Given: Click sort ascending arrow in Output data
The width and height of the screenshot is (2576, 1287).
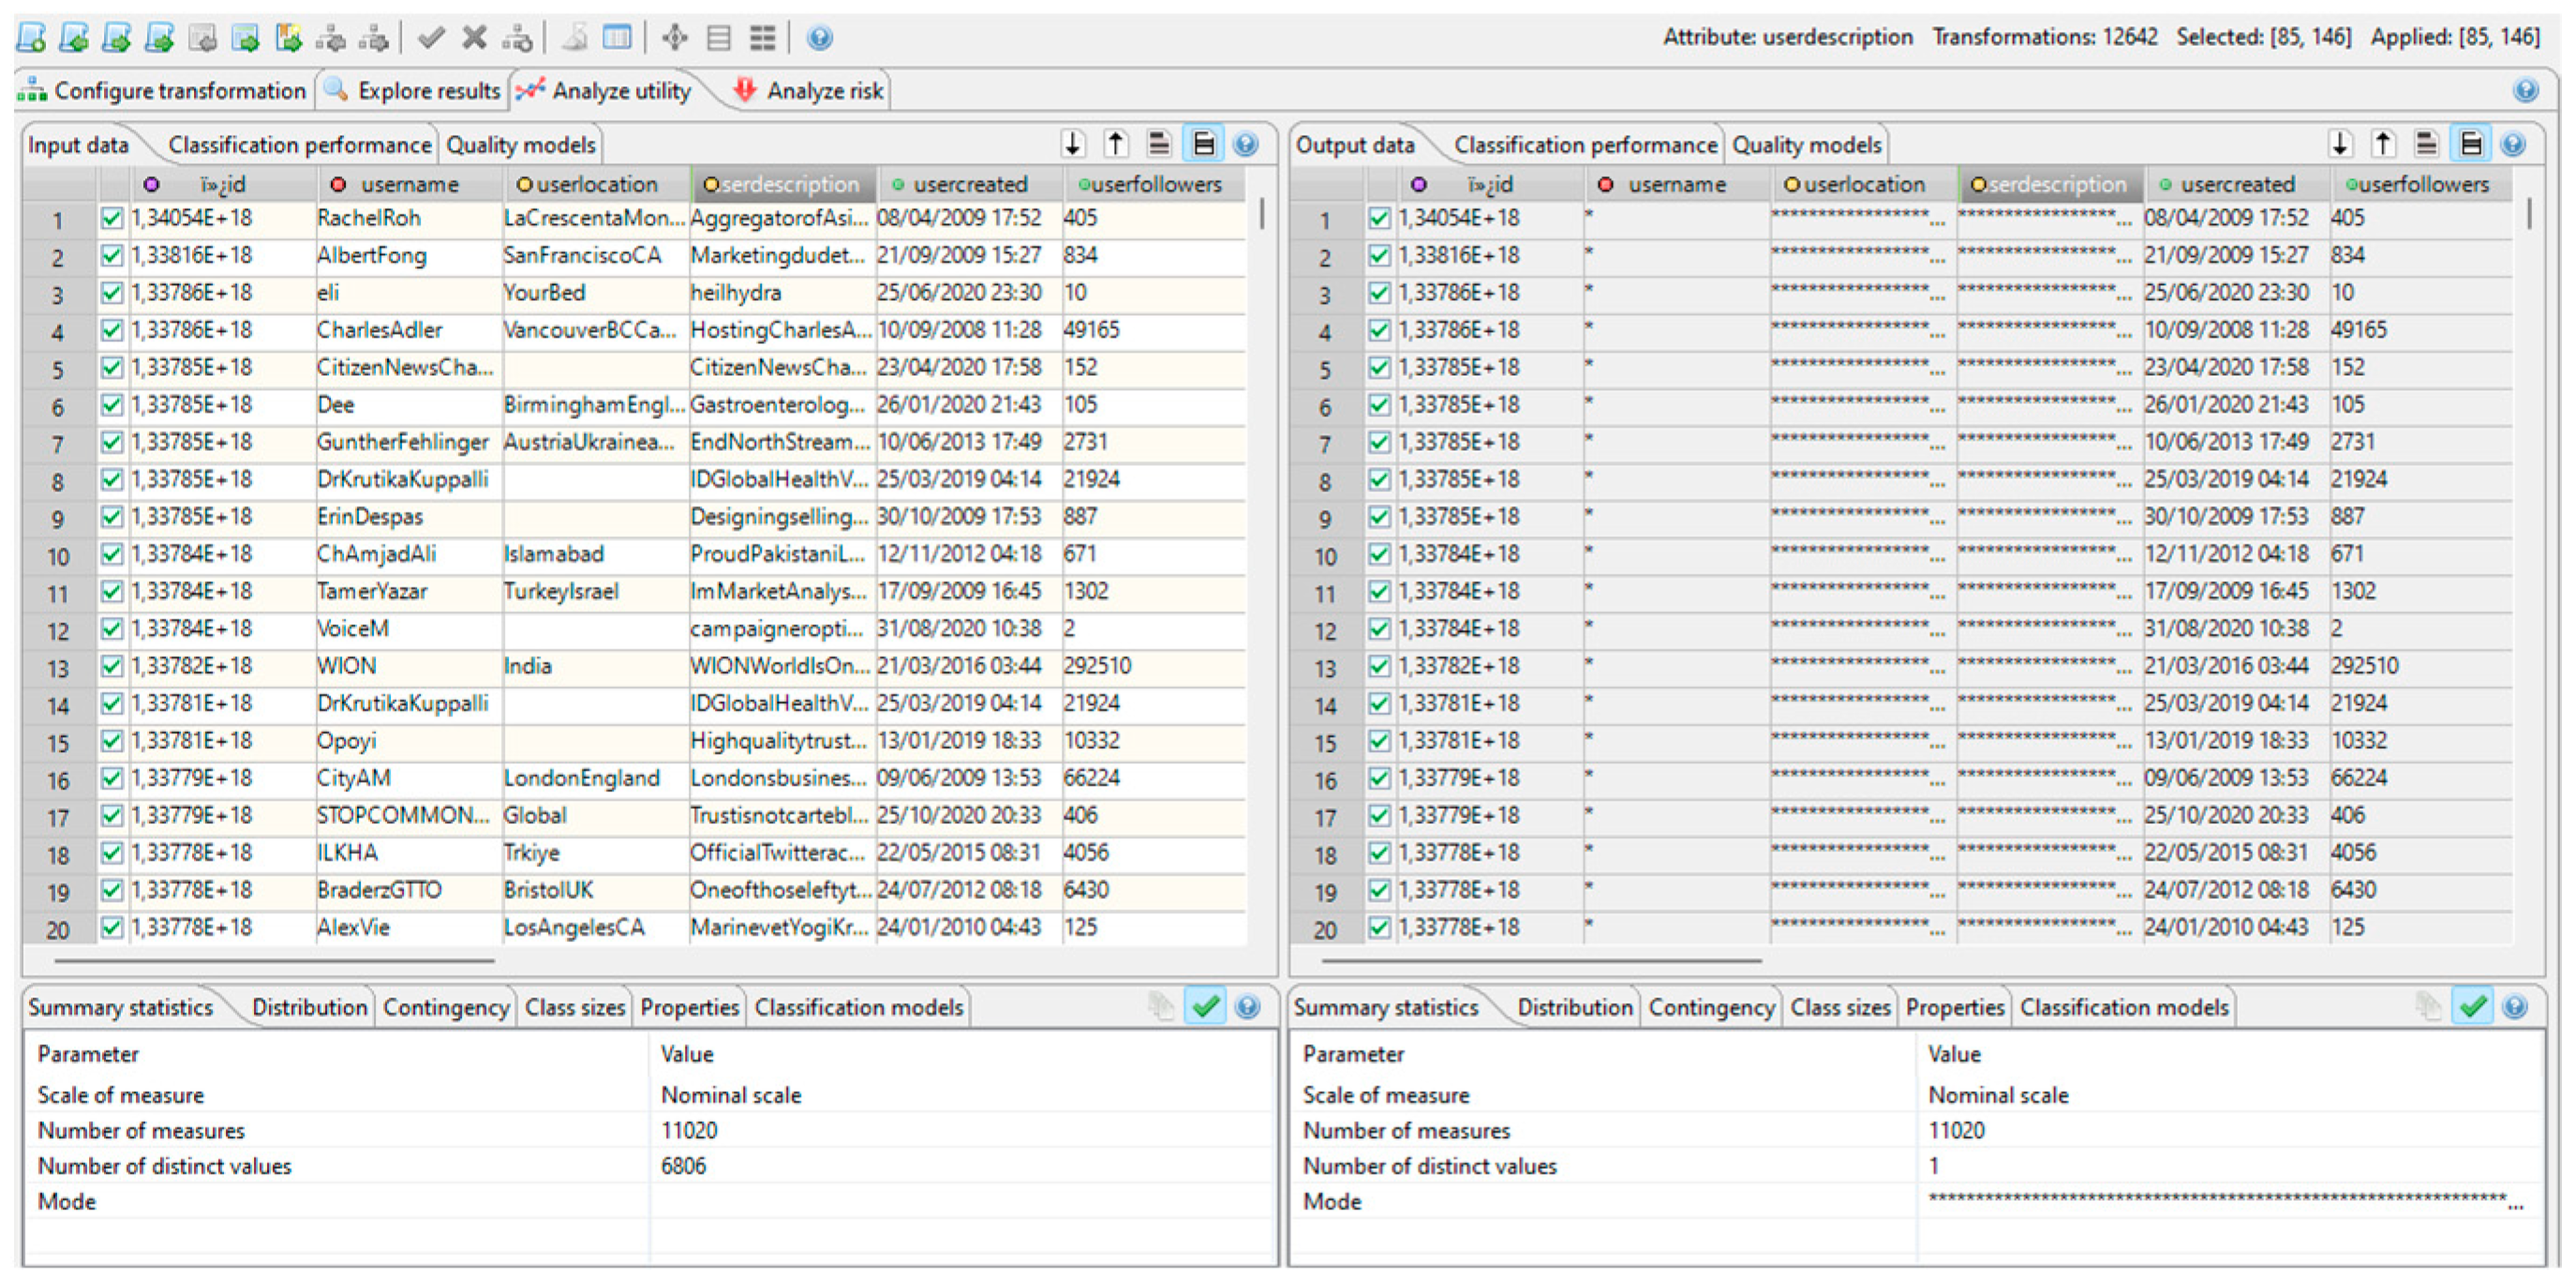Looking at the screenshot, I should 2383,144.
